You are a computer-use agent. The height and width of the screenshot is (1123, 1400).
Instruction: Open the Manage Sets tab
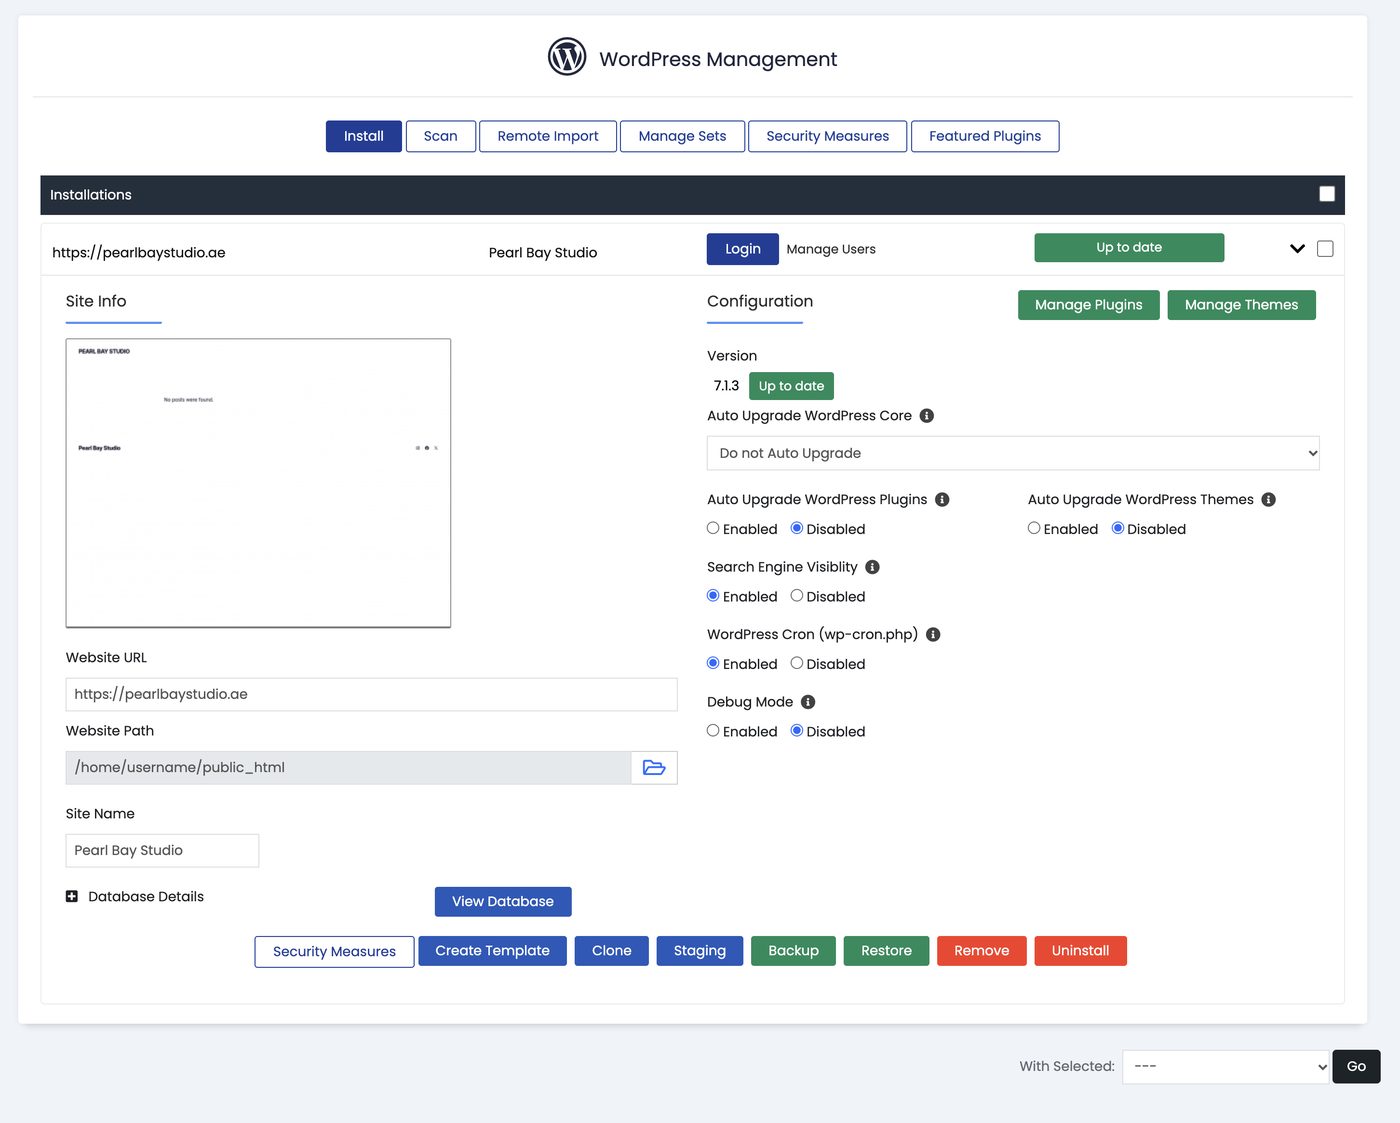(x=683, y=136)
